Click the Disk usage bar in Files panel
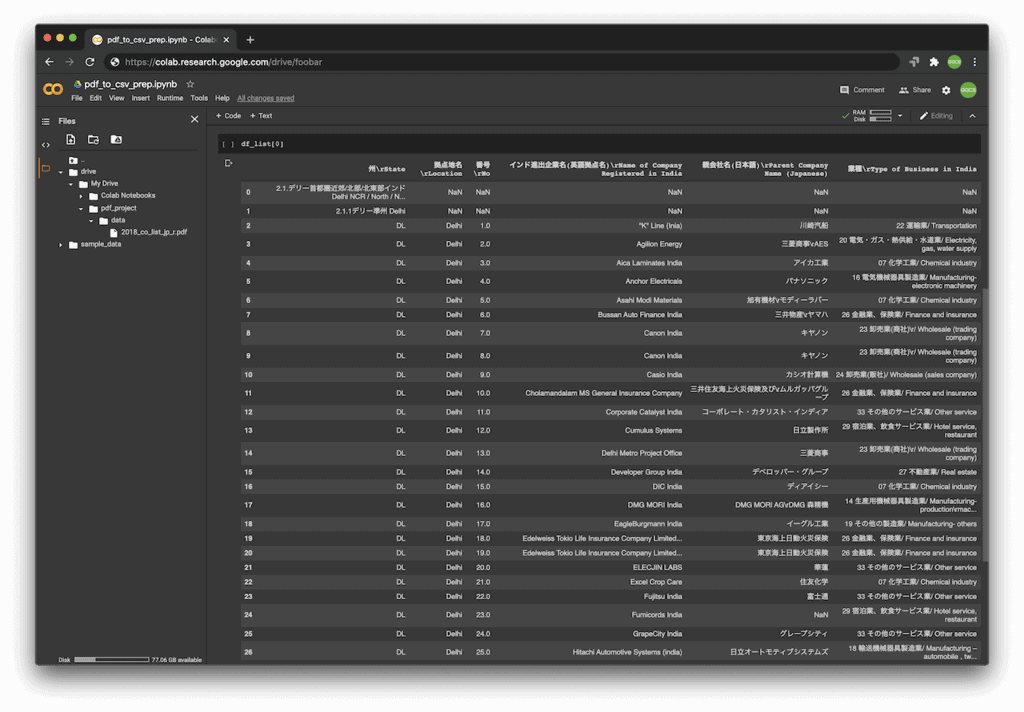Image resolution: width=1024 pixels, height=712 pixels. pos(111,660)
